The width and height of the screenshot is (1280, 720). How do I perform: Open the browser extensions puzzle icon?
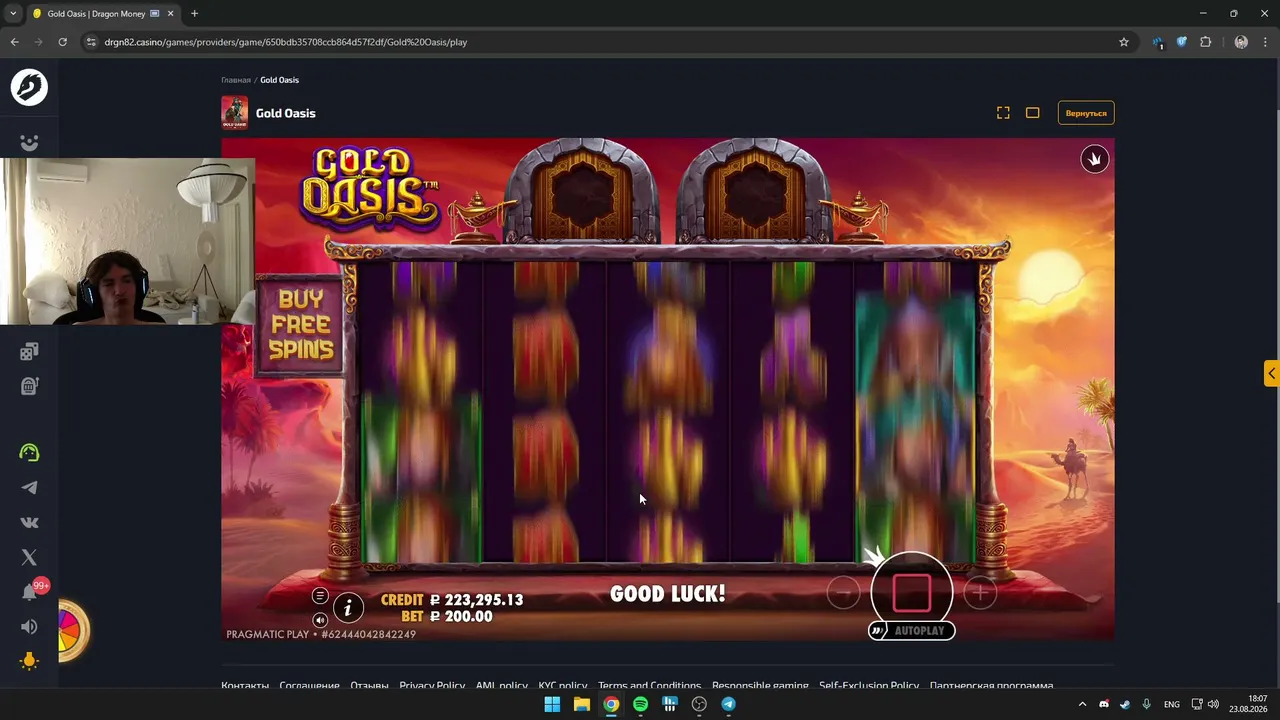1205,42
